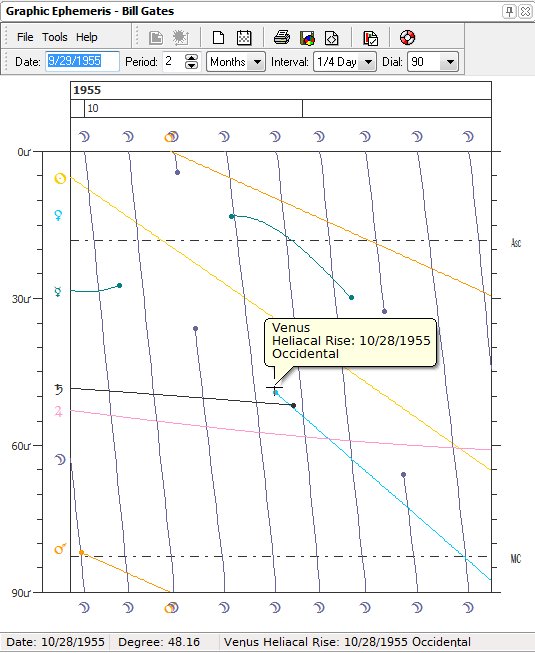Open help via the lifebuoy icon
The image size is (535, 653).
tap(408, 37)
